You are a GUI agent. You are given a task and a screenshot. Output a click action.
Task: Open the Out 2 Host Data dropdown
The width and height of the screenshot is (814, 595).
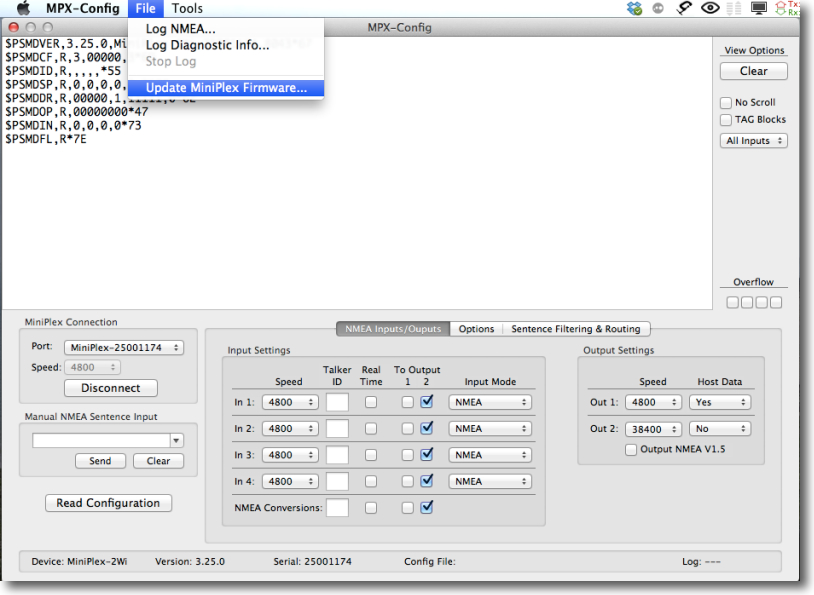pyautogui.click(x=720, y=429)
